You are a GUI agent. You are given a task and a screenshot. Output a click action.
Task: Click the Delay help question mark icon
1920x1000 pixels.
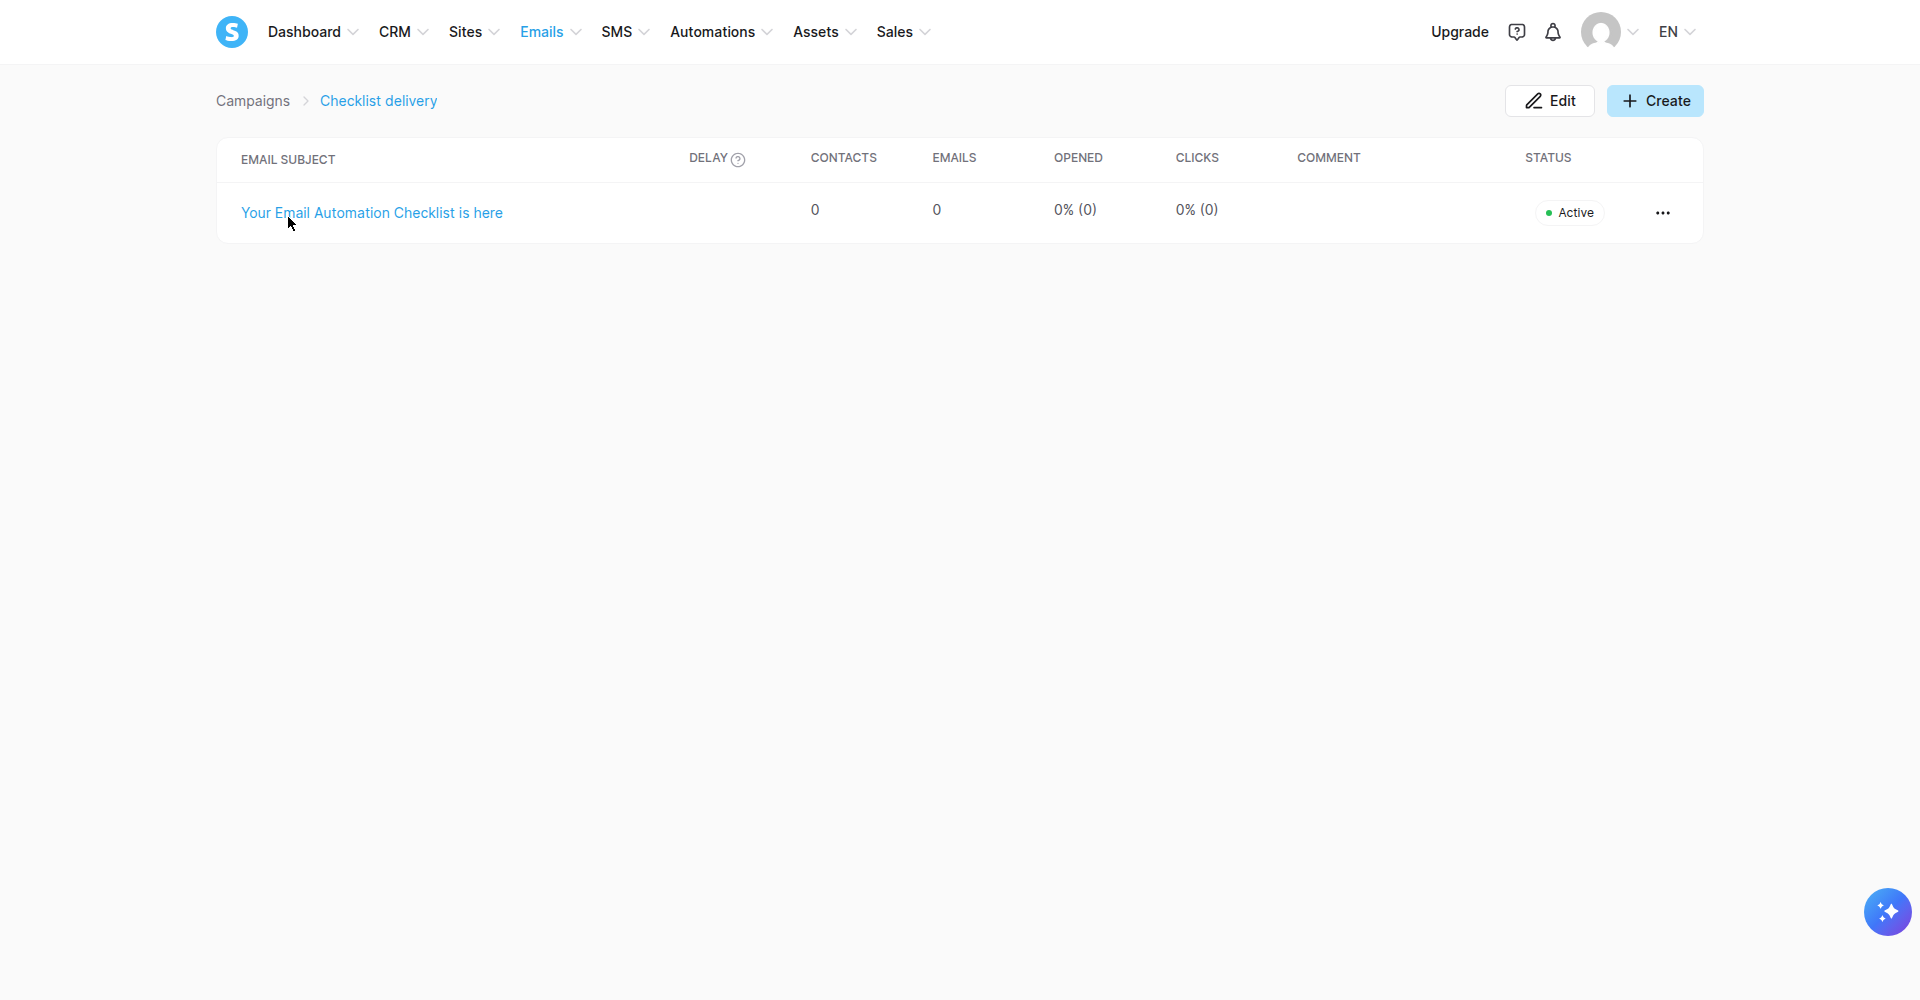[738, 160]
